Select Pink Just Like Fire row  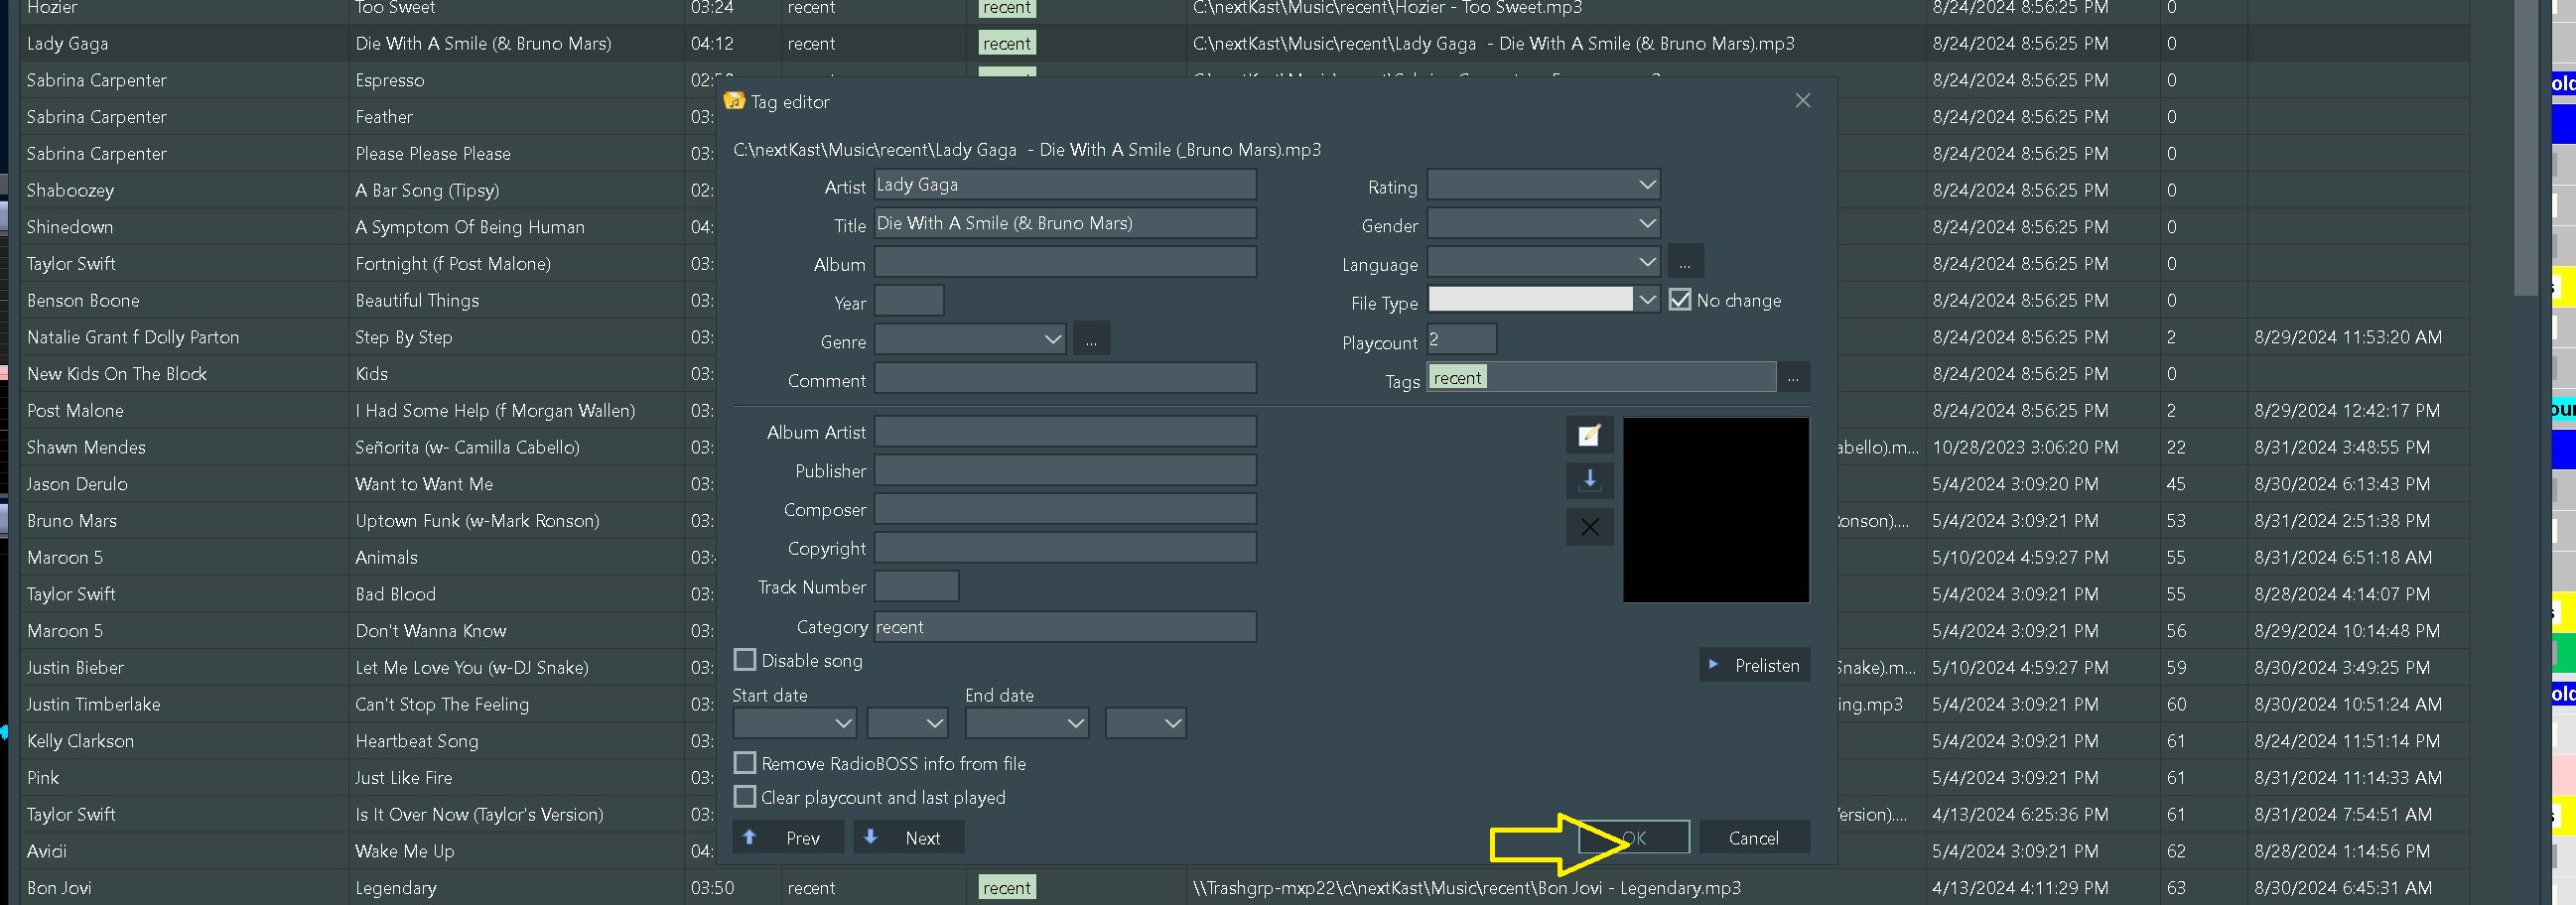[368, 778]
